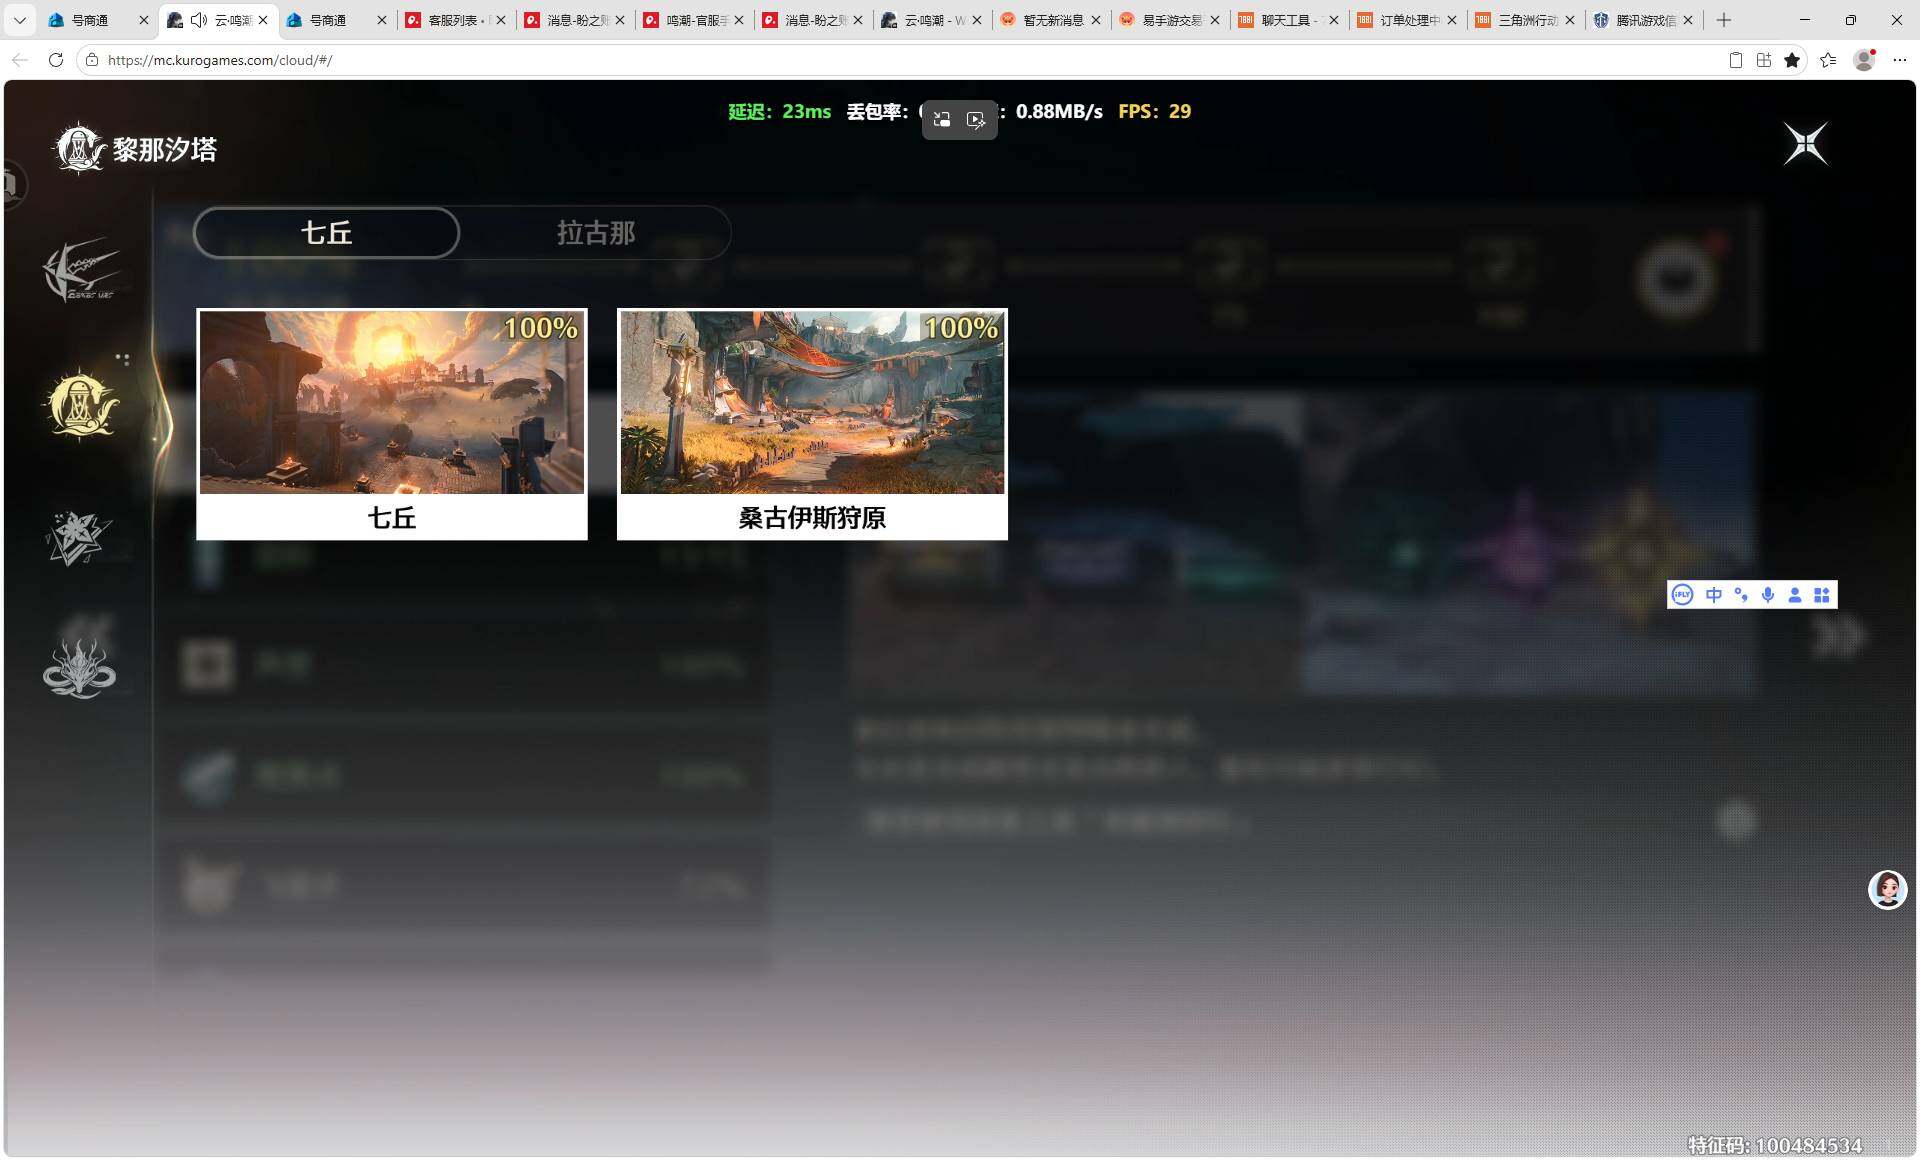Click the blurred double-arrow next button
Image resolution: width=1920 pixels, height=1160 pixels.
coord(1838,636)
